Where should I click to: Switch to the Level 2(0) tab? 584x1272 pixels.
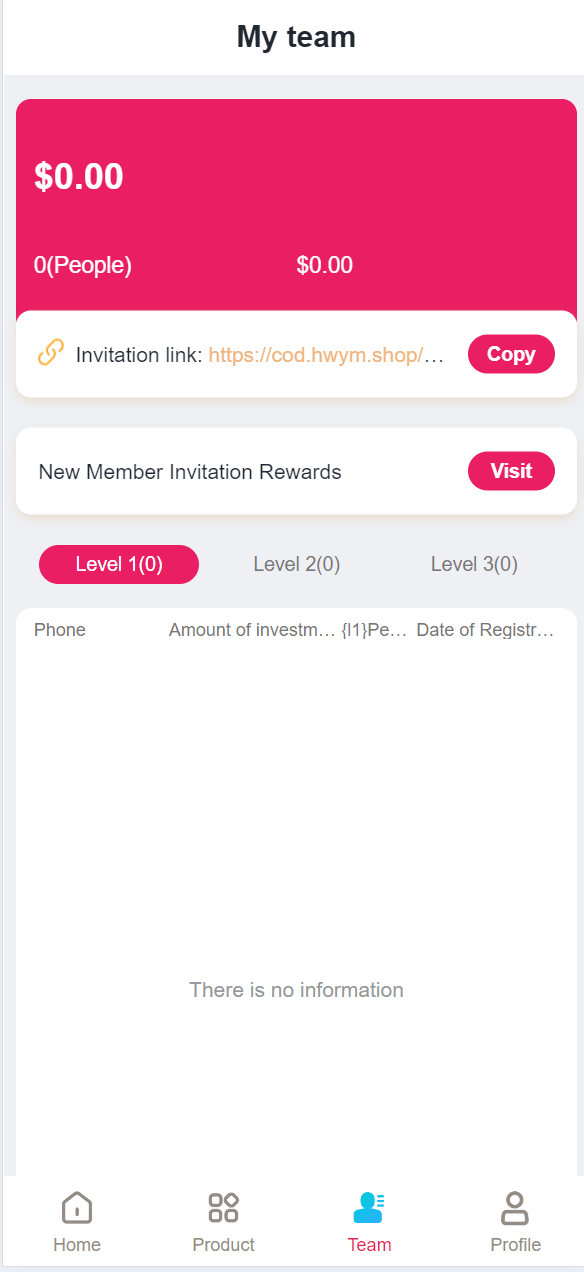[297, 564]
